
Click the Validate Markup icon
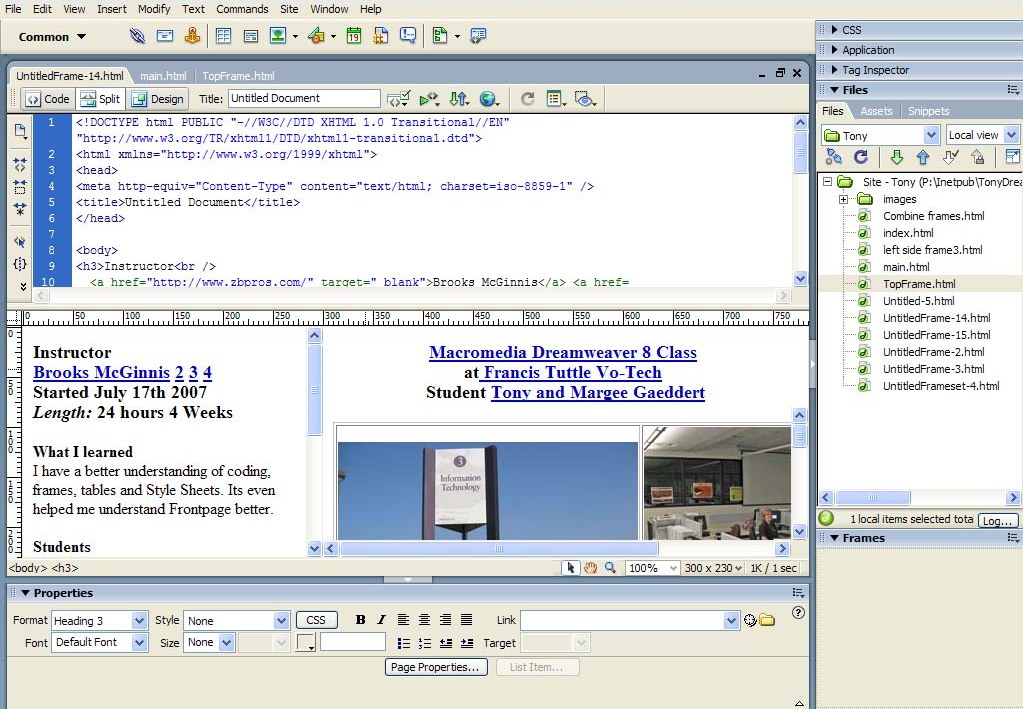coord(399,98)
